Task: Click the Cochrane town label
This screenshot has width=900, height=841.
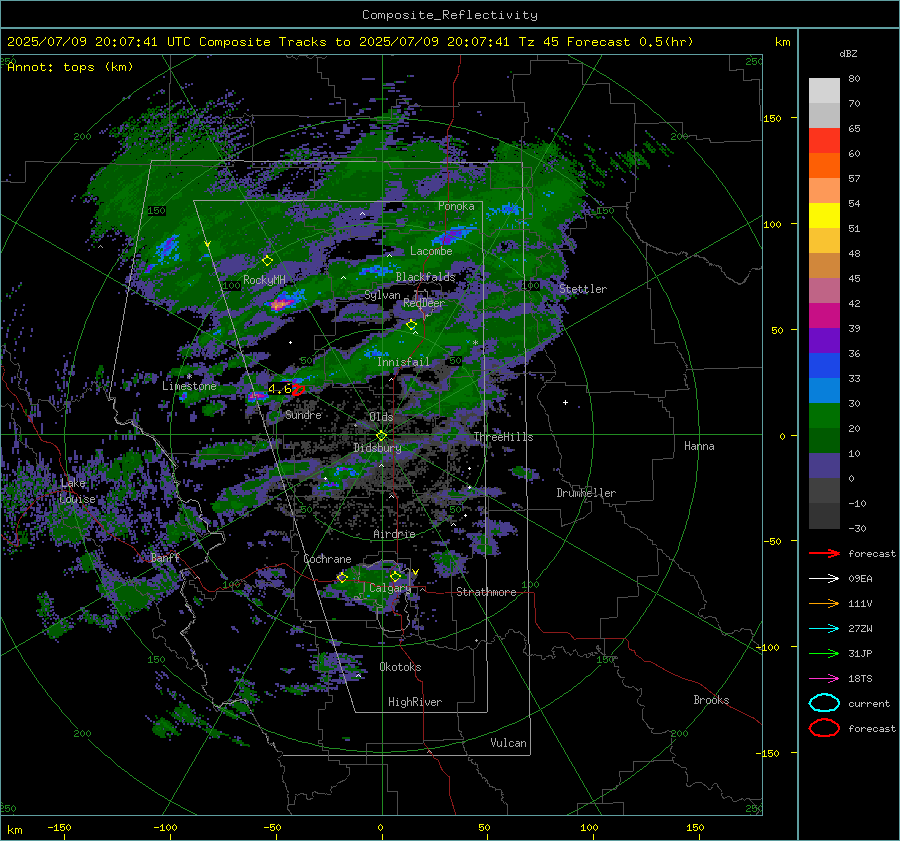Action: tap(327, 559)
